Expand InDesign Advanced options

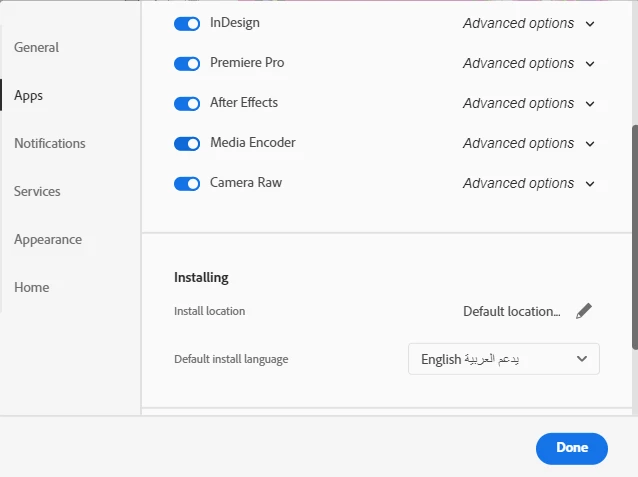click(529, 24)
